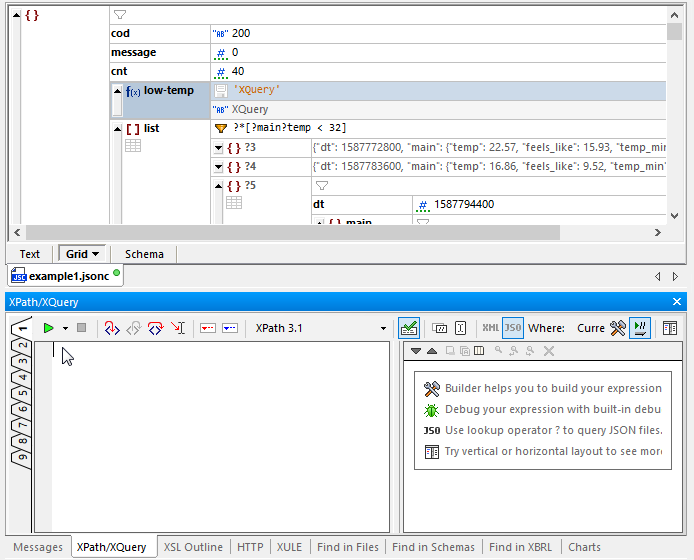Switch to vertical/horizontal layout icon
694x560 pixels.
(670, 328)
